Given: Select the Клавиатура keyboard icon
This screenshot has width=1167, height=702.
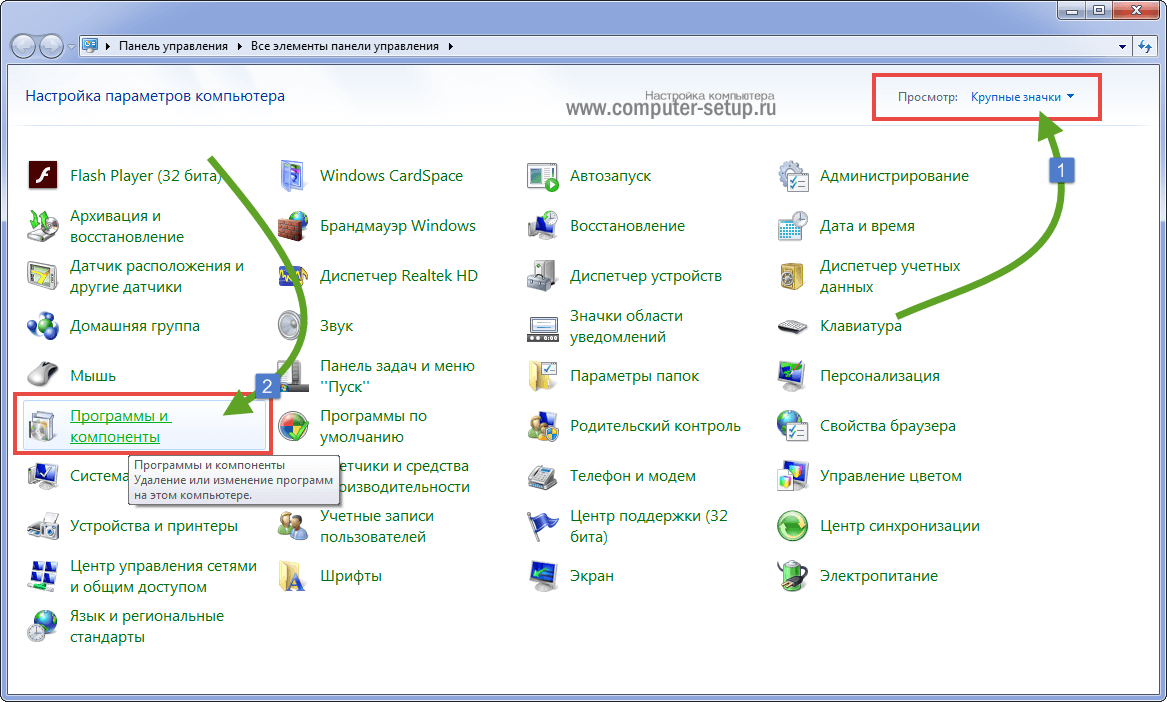Looking at the screenshot, I should 792,326.
